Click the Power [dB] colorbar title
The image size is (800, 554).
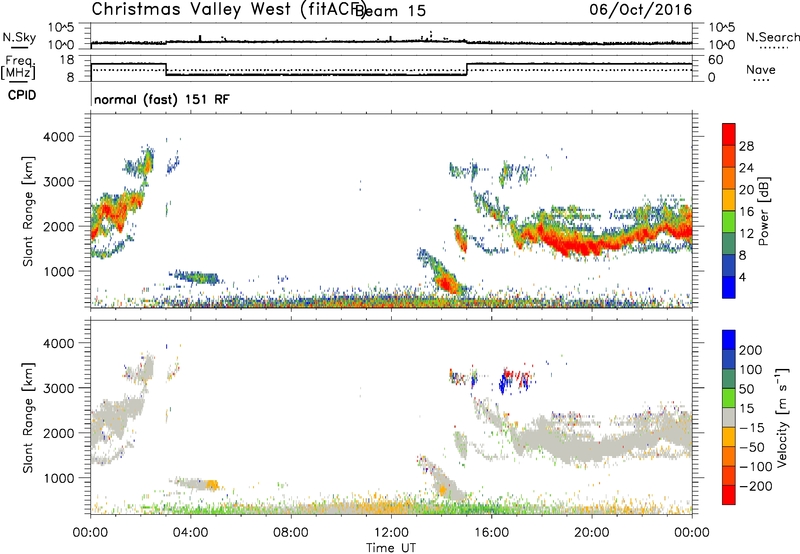tap(764, 211)
